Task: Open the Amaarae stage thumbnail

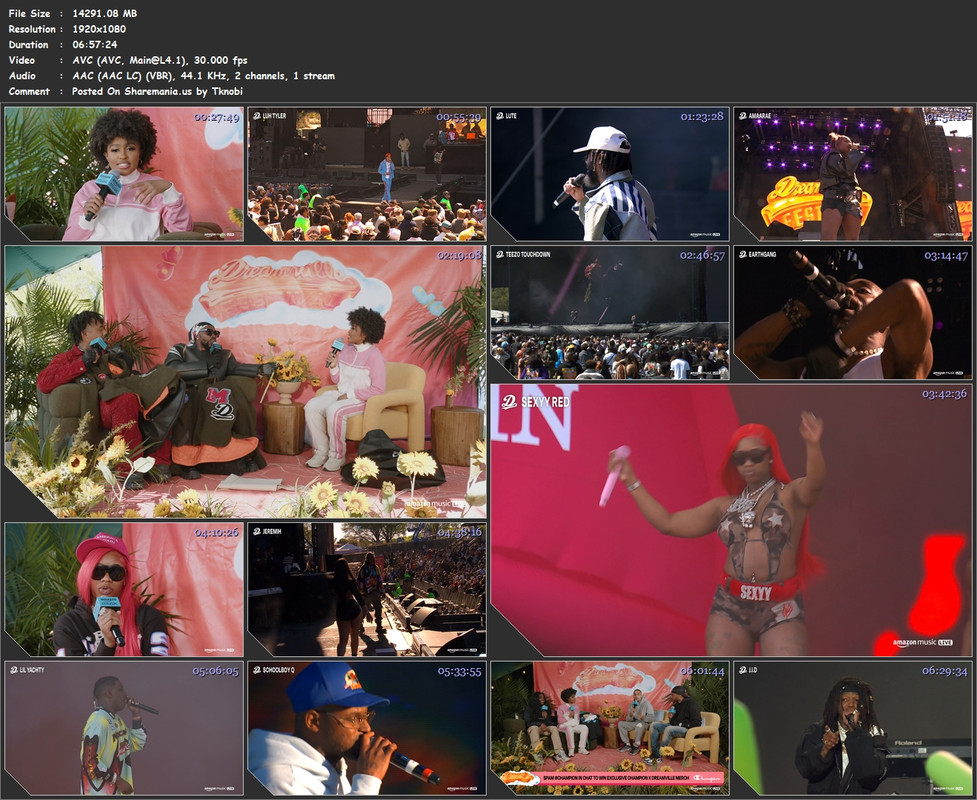Action: coord(853,174)
